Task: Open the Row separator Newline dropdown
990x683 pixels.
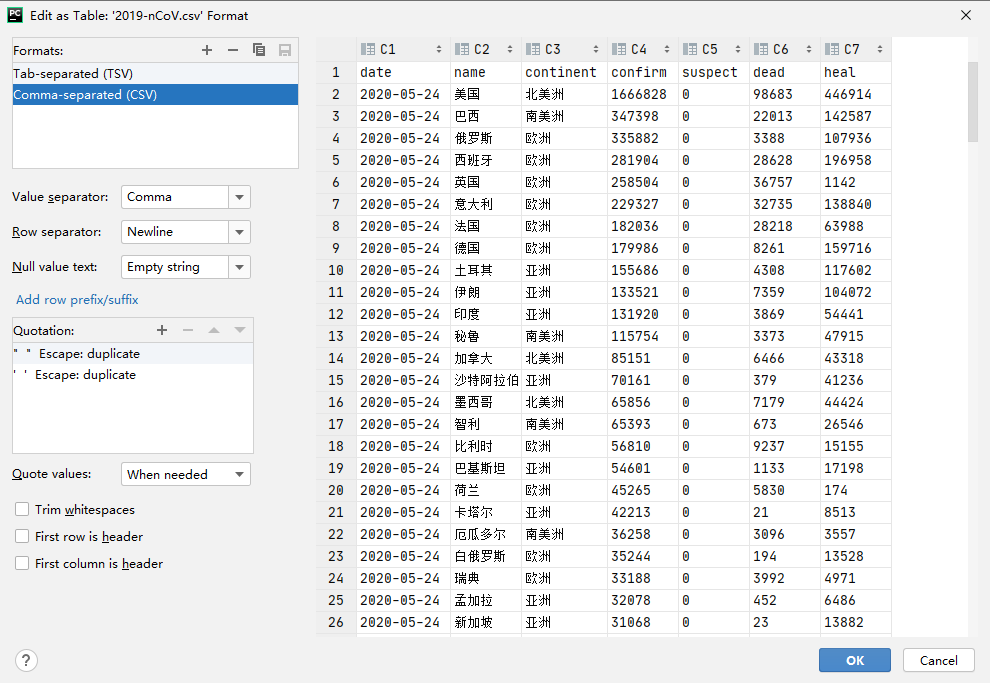Action: click(x=239, y=232)
